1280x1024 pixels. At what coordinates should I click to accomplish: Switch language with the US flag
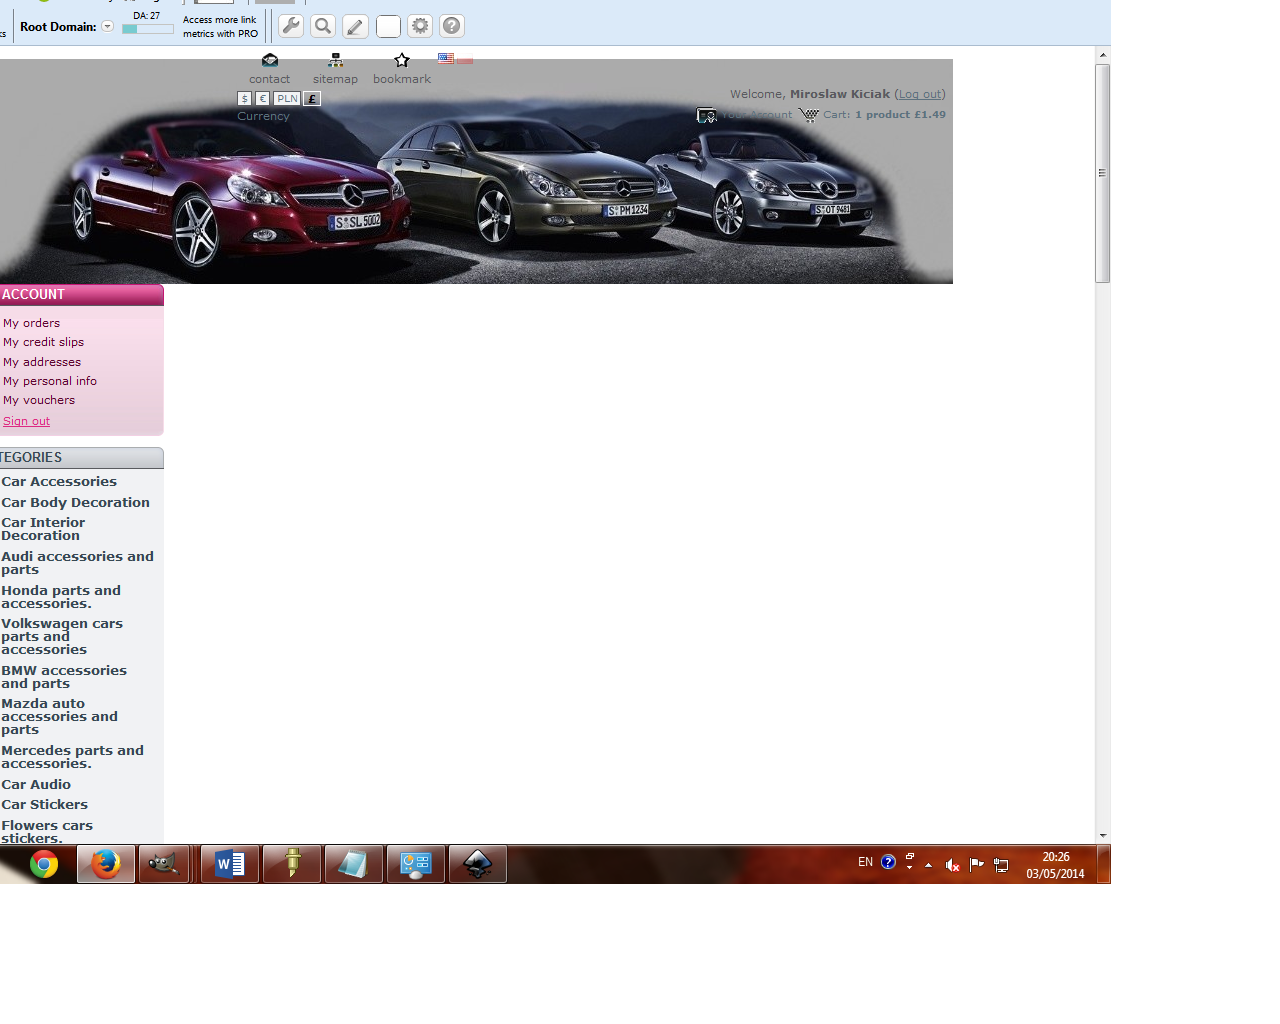446,58
